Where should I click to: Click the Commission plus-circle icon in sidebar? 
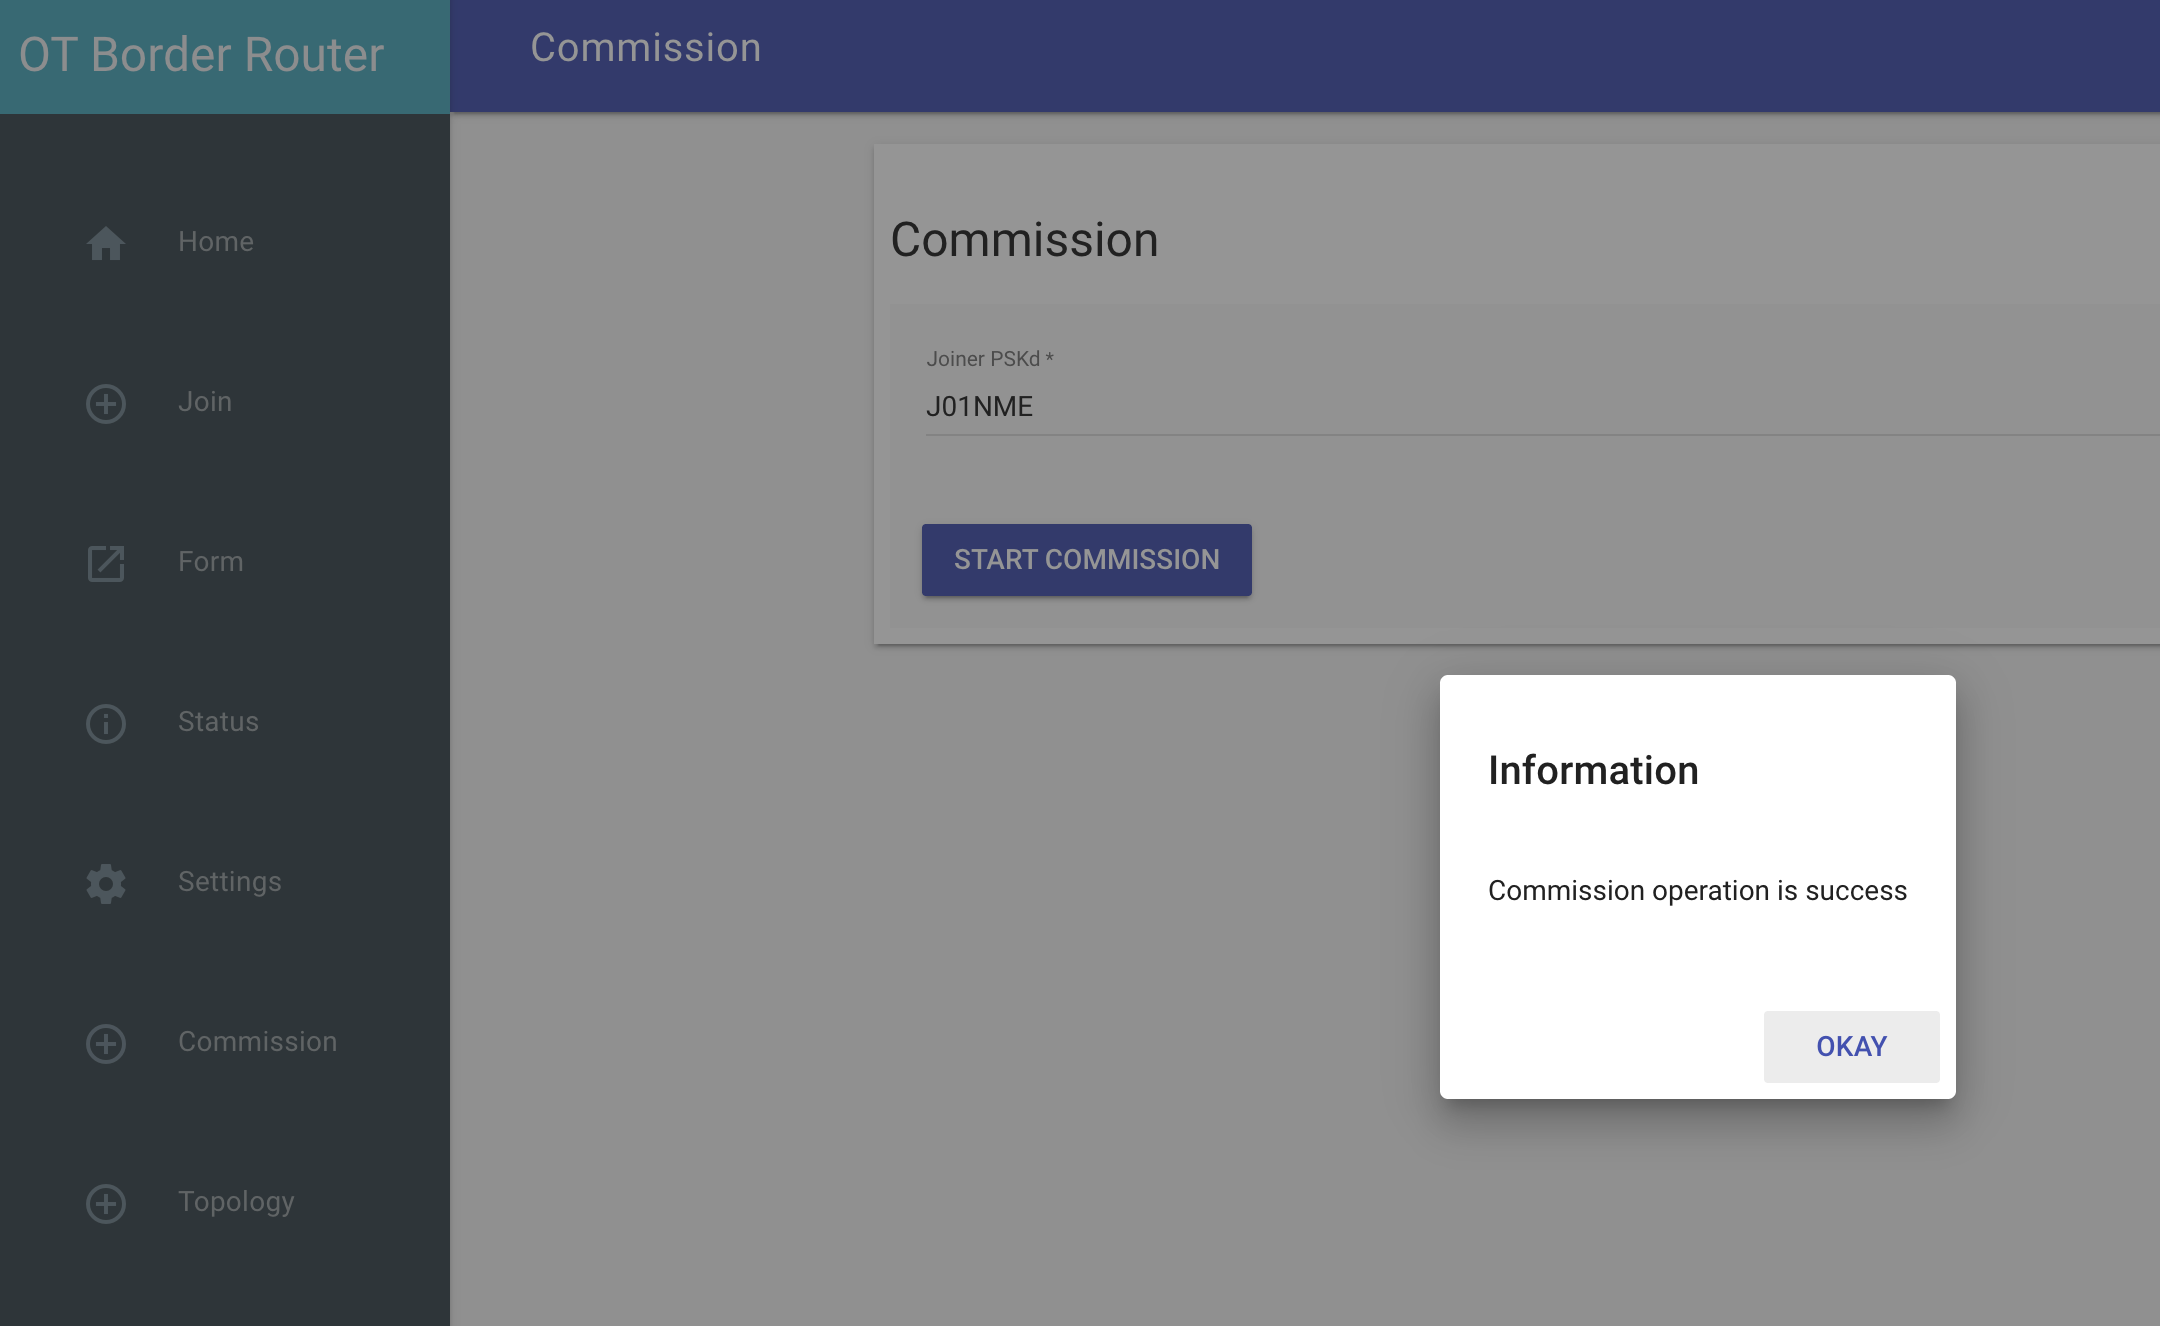106,1043
